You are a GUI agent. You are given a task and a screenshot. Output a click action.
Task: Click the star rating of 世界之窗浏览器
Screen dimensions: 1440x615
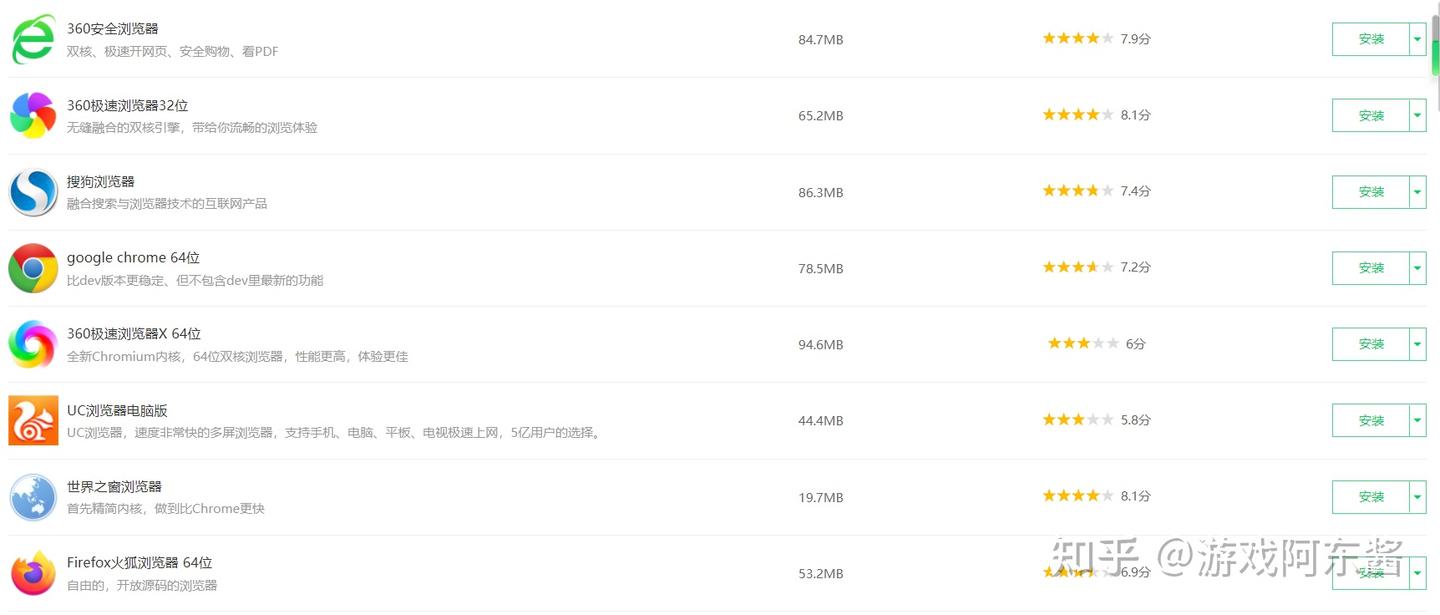pos(1078,496)
